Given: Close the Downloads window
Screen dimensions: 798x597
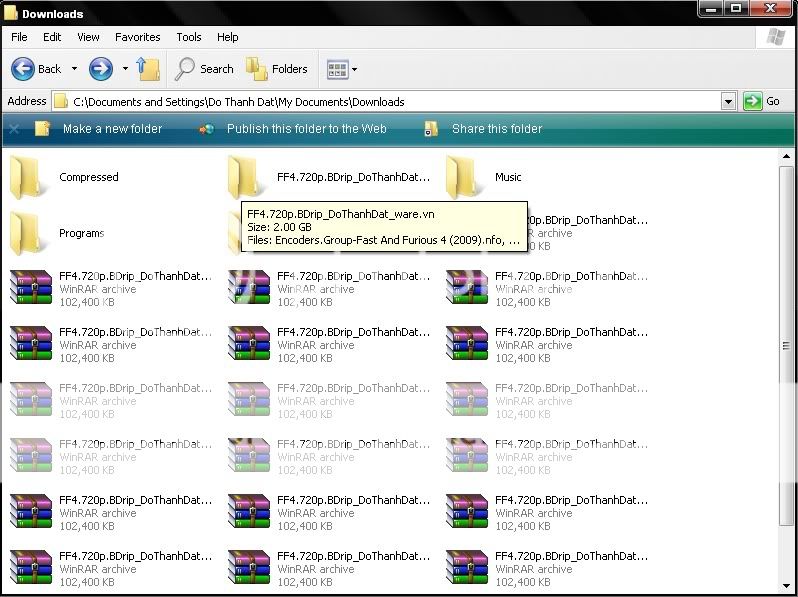Looking at the screenshot, I should click(x=771, y=8).
